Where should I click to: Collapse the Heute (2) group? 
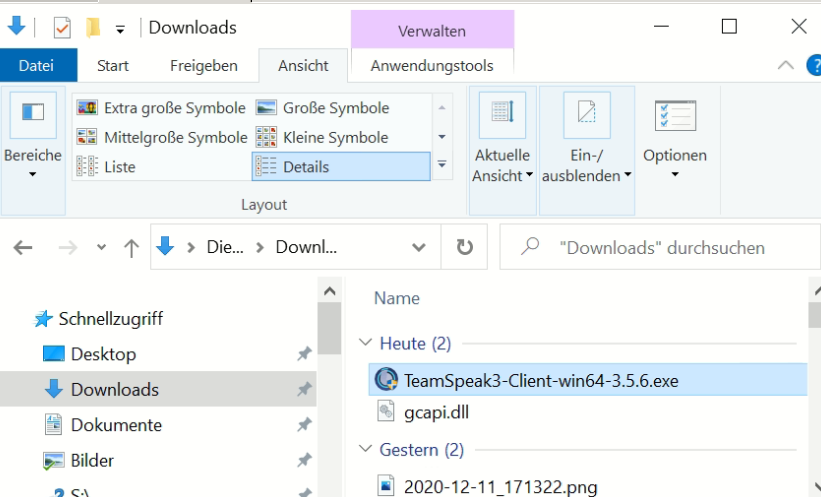[364, 344]
